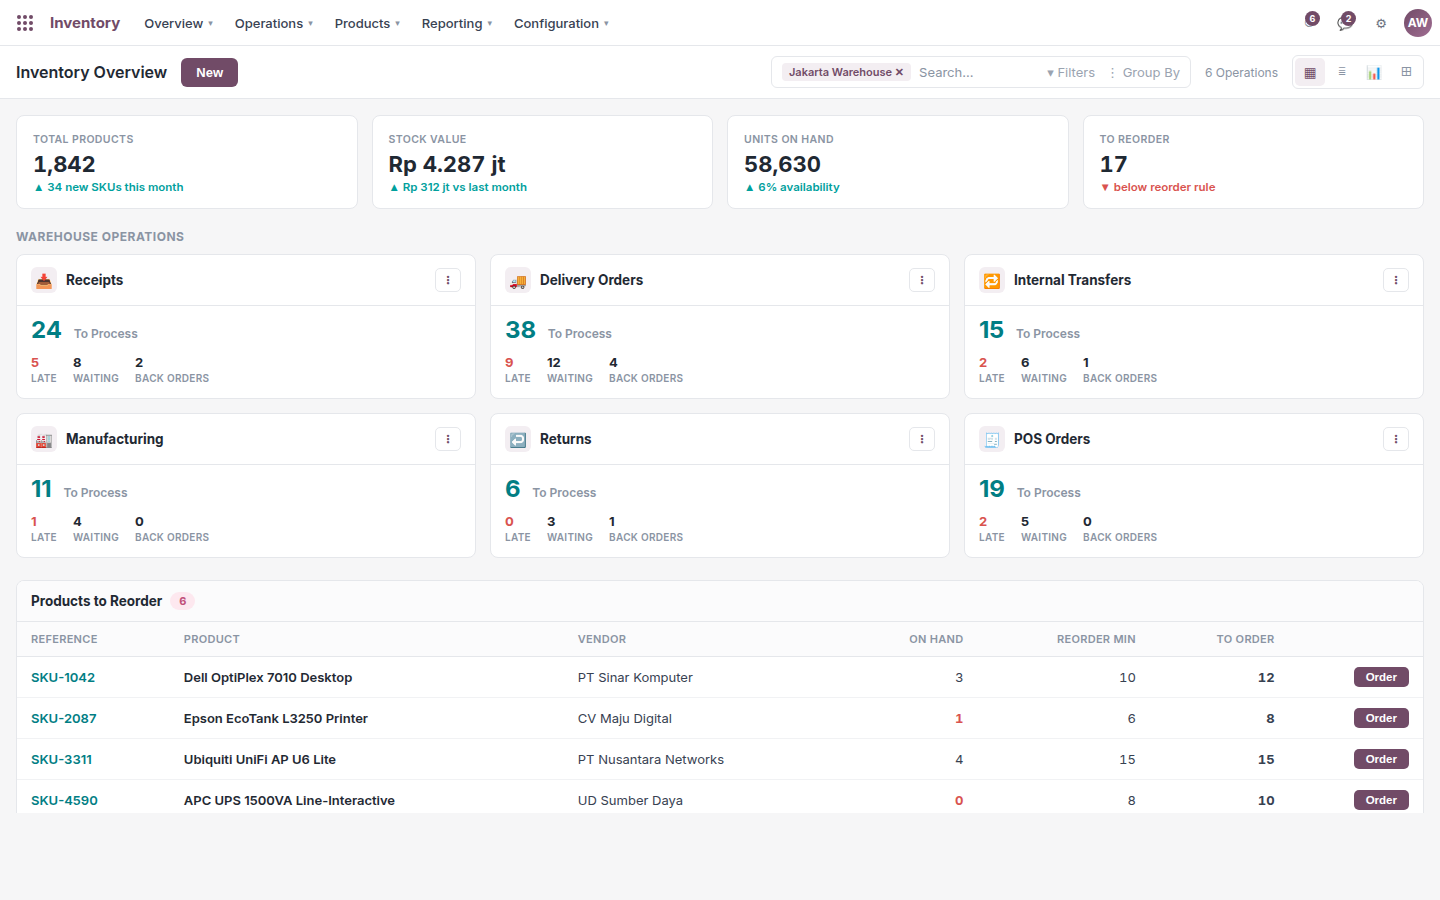Click the Returns arrow icon
1440x900 pixels.
[x=518, y=440]
